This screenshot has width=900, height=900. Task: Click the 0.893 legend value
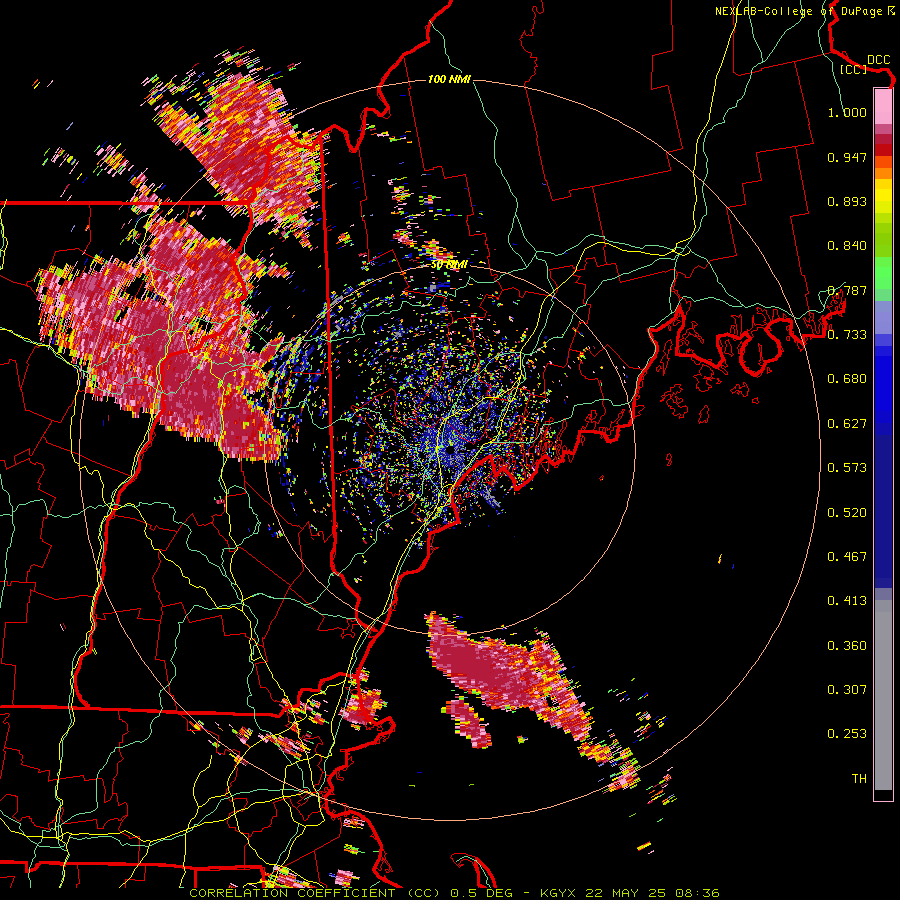847,201
